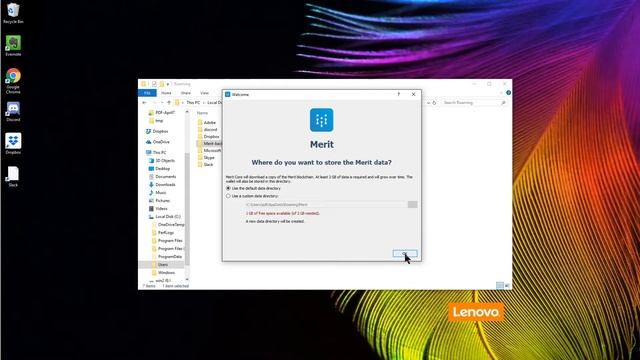The image size is (640, 360).
Task: Click the browse button beside the directory path
Action: click(412, 204)
